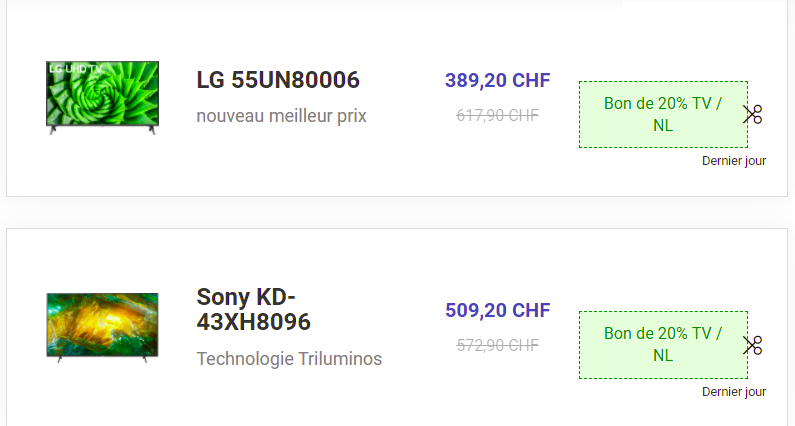
Task: Click the 509,20 CHF sale price
Action: pos(497,310)
